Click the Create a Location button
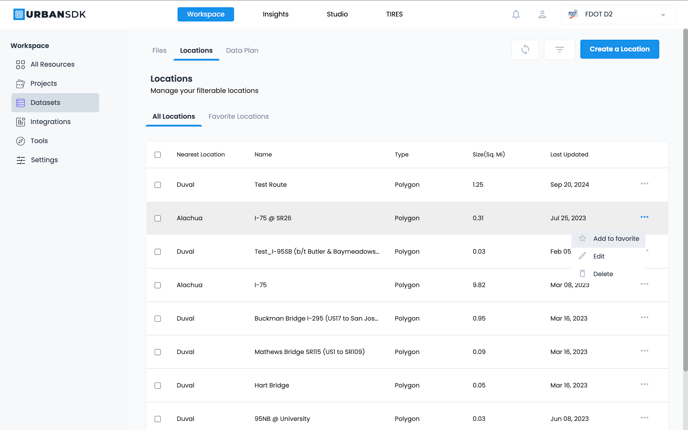The width and height of the screenshot is (688, 430). pos(619,49)
